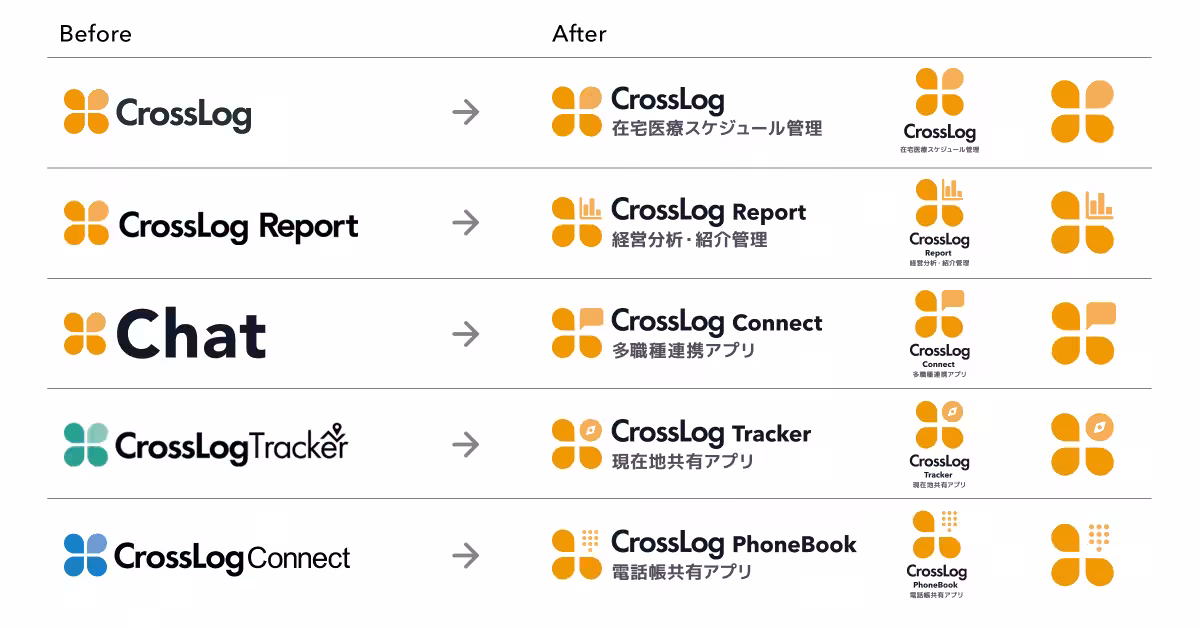Click the arrow in the Chat row
The height and width of the screenshot is (628, 1200).
point(465,333)
